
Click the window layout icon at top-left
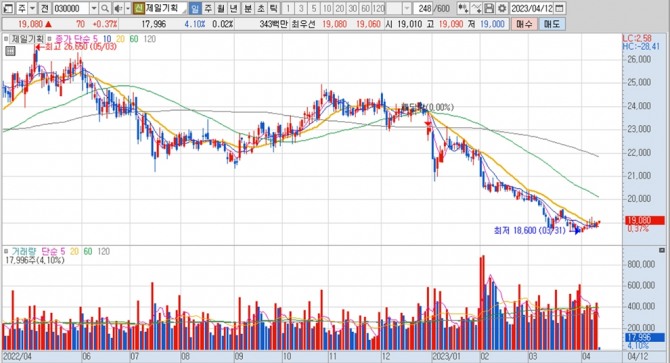tap(7, 8)
